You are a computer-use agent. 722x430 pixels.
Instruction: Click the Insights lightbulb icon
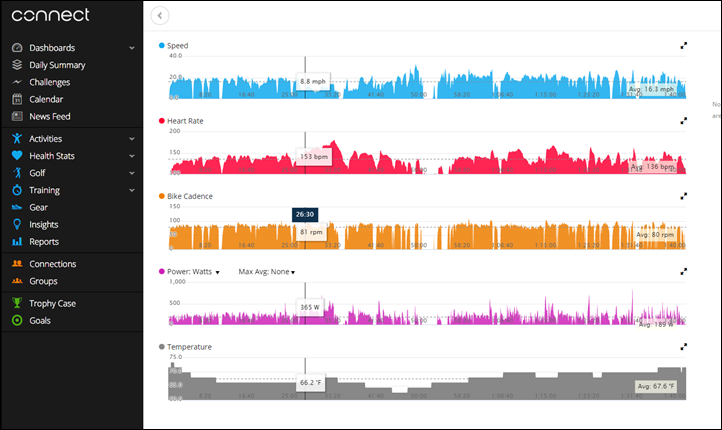[17, 225]
